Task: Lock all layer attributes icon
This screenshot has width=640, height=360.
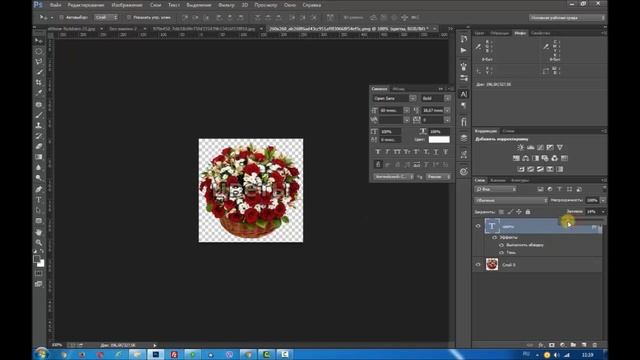Action: [528, 212]
